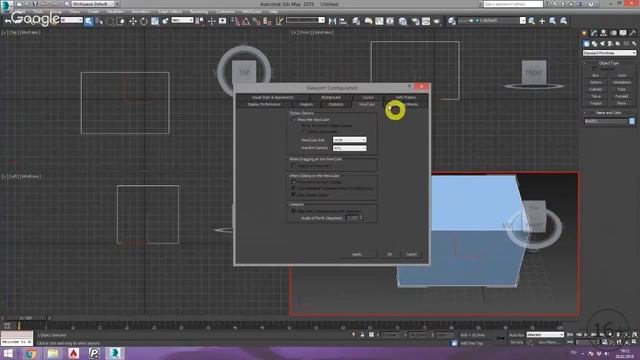Open the Modify tab in Command Panel
Viewport: 640px width, 360px height.
(594, 33)
